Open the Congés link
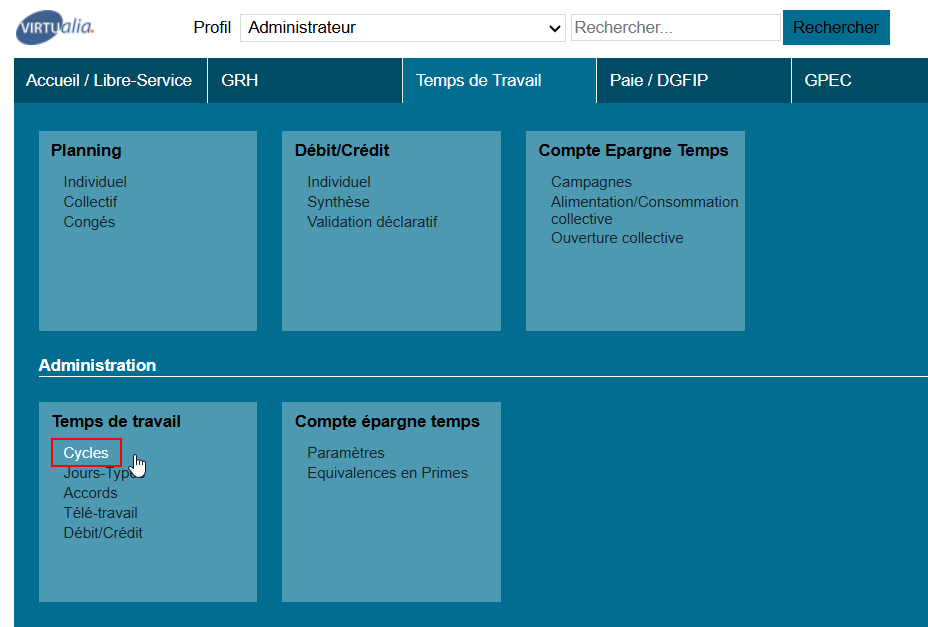This screenshot has width=928, height=627. pyautogui.click(x=89, y=222)
